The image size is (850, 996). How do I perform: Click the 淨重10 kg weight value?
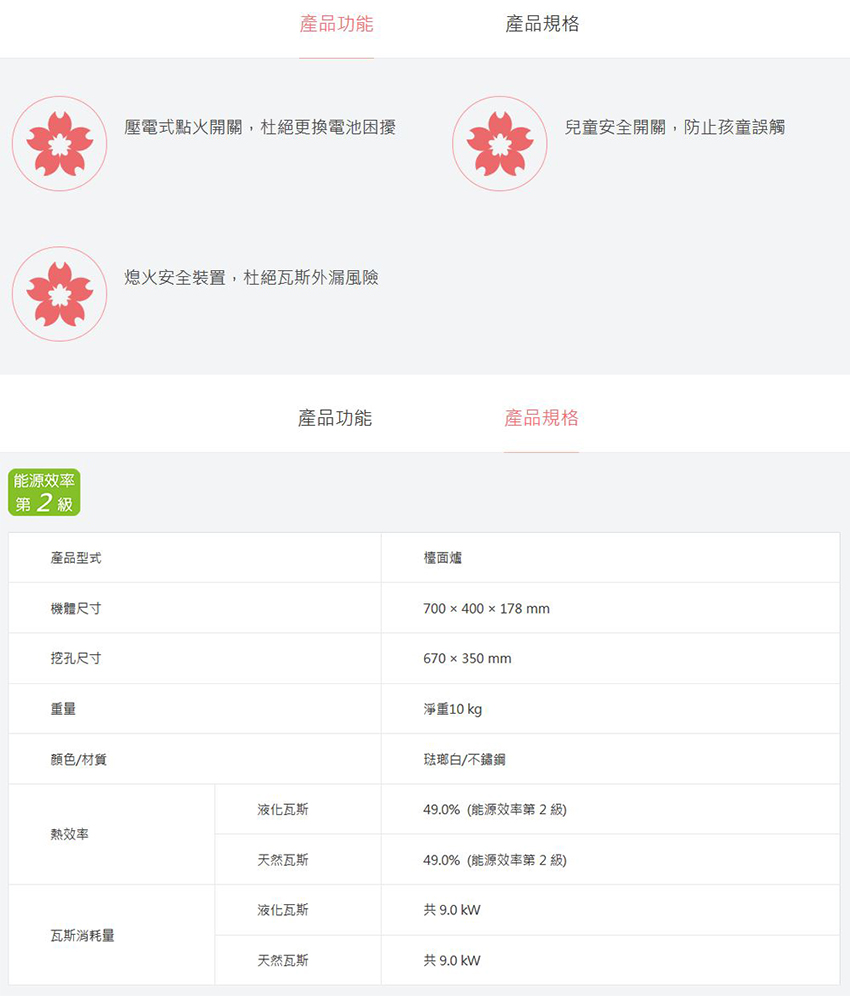point(452,709)
